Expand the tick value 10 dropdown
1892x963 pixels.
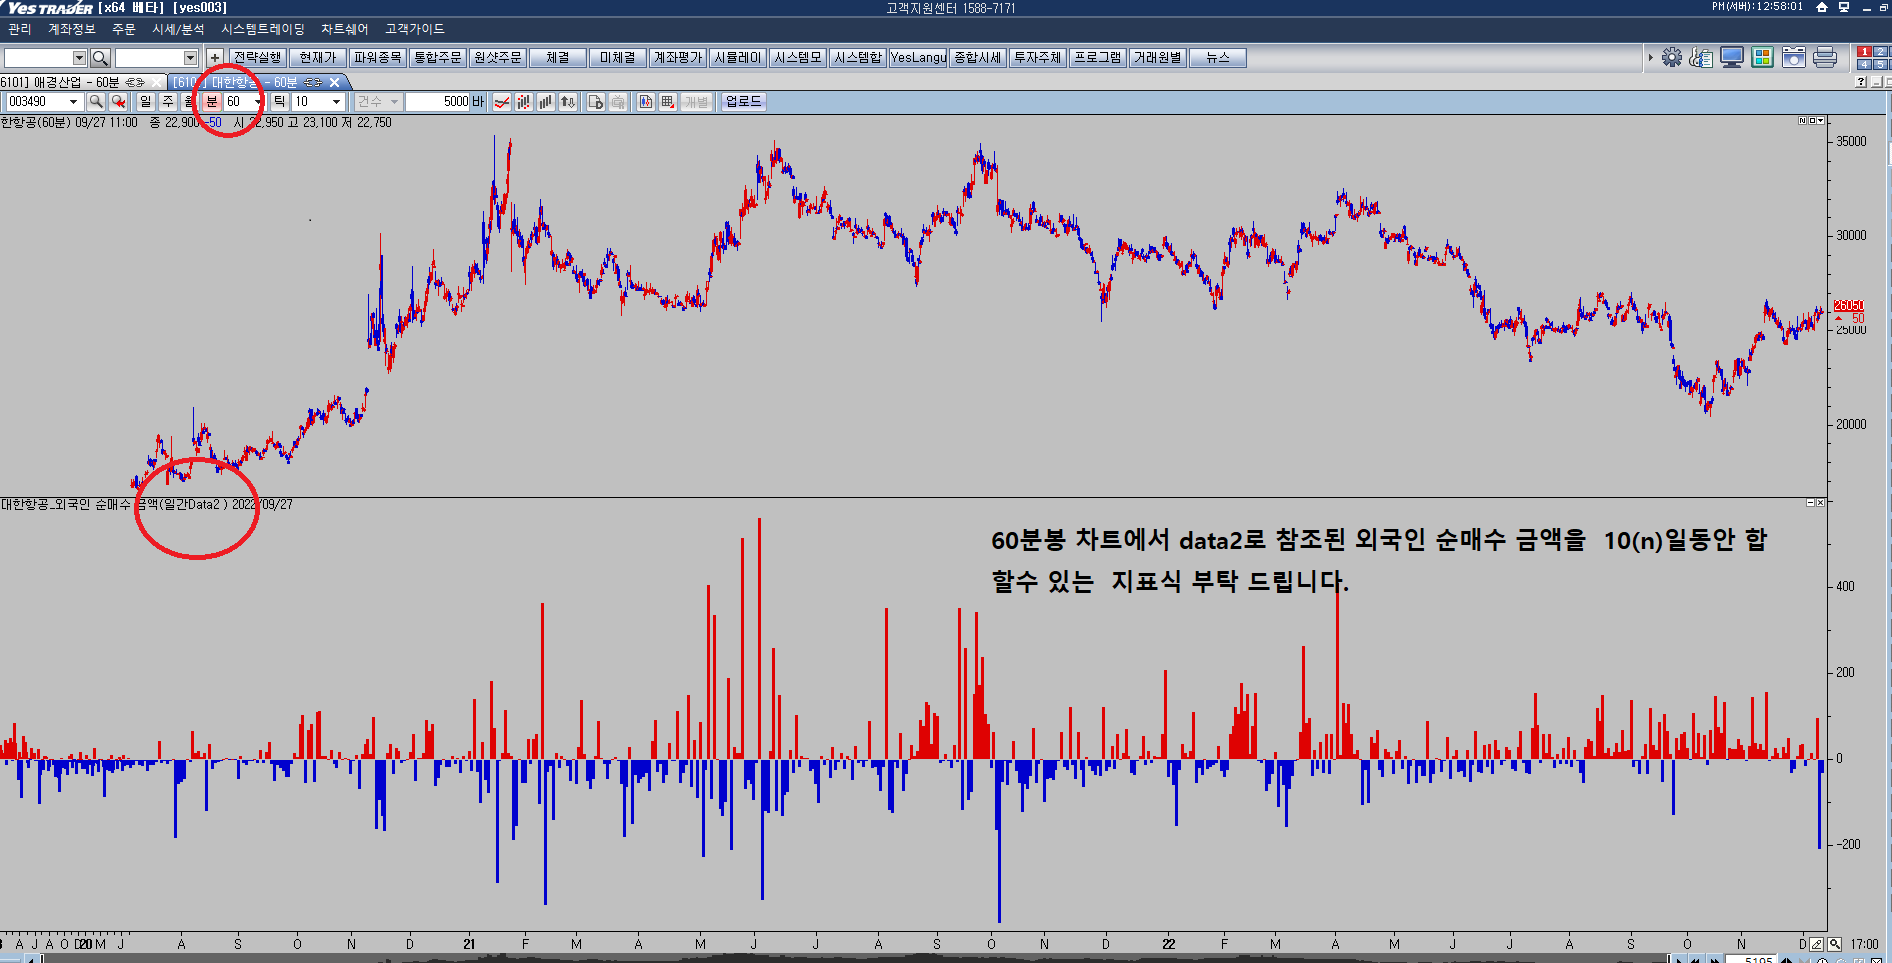pos(336,102)
